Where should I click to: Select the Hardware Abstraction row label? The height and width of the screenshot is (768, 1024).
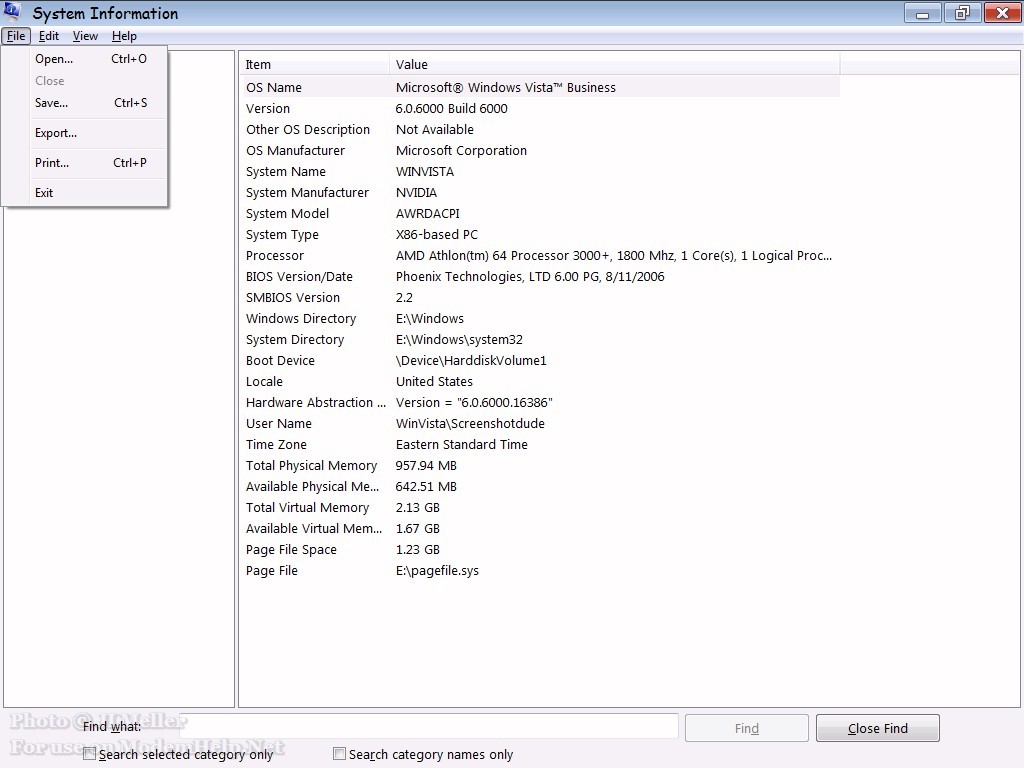316,402
